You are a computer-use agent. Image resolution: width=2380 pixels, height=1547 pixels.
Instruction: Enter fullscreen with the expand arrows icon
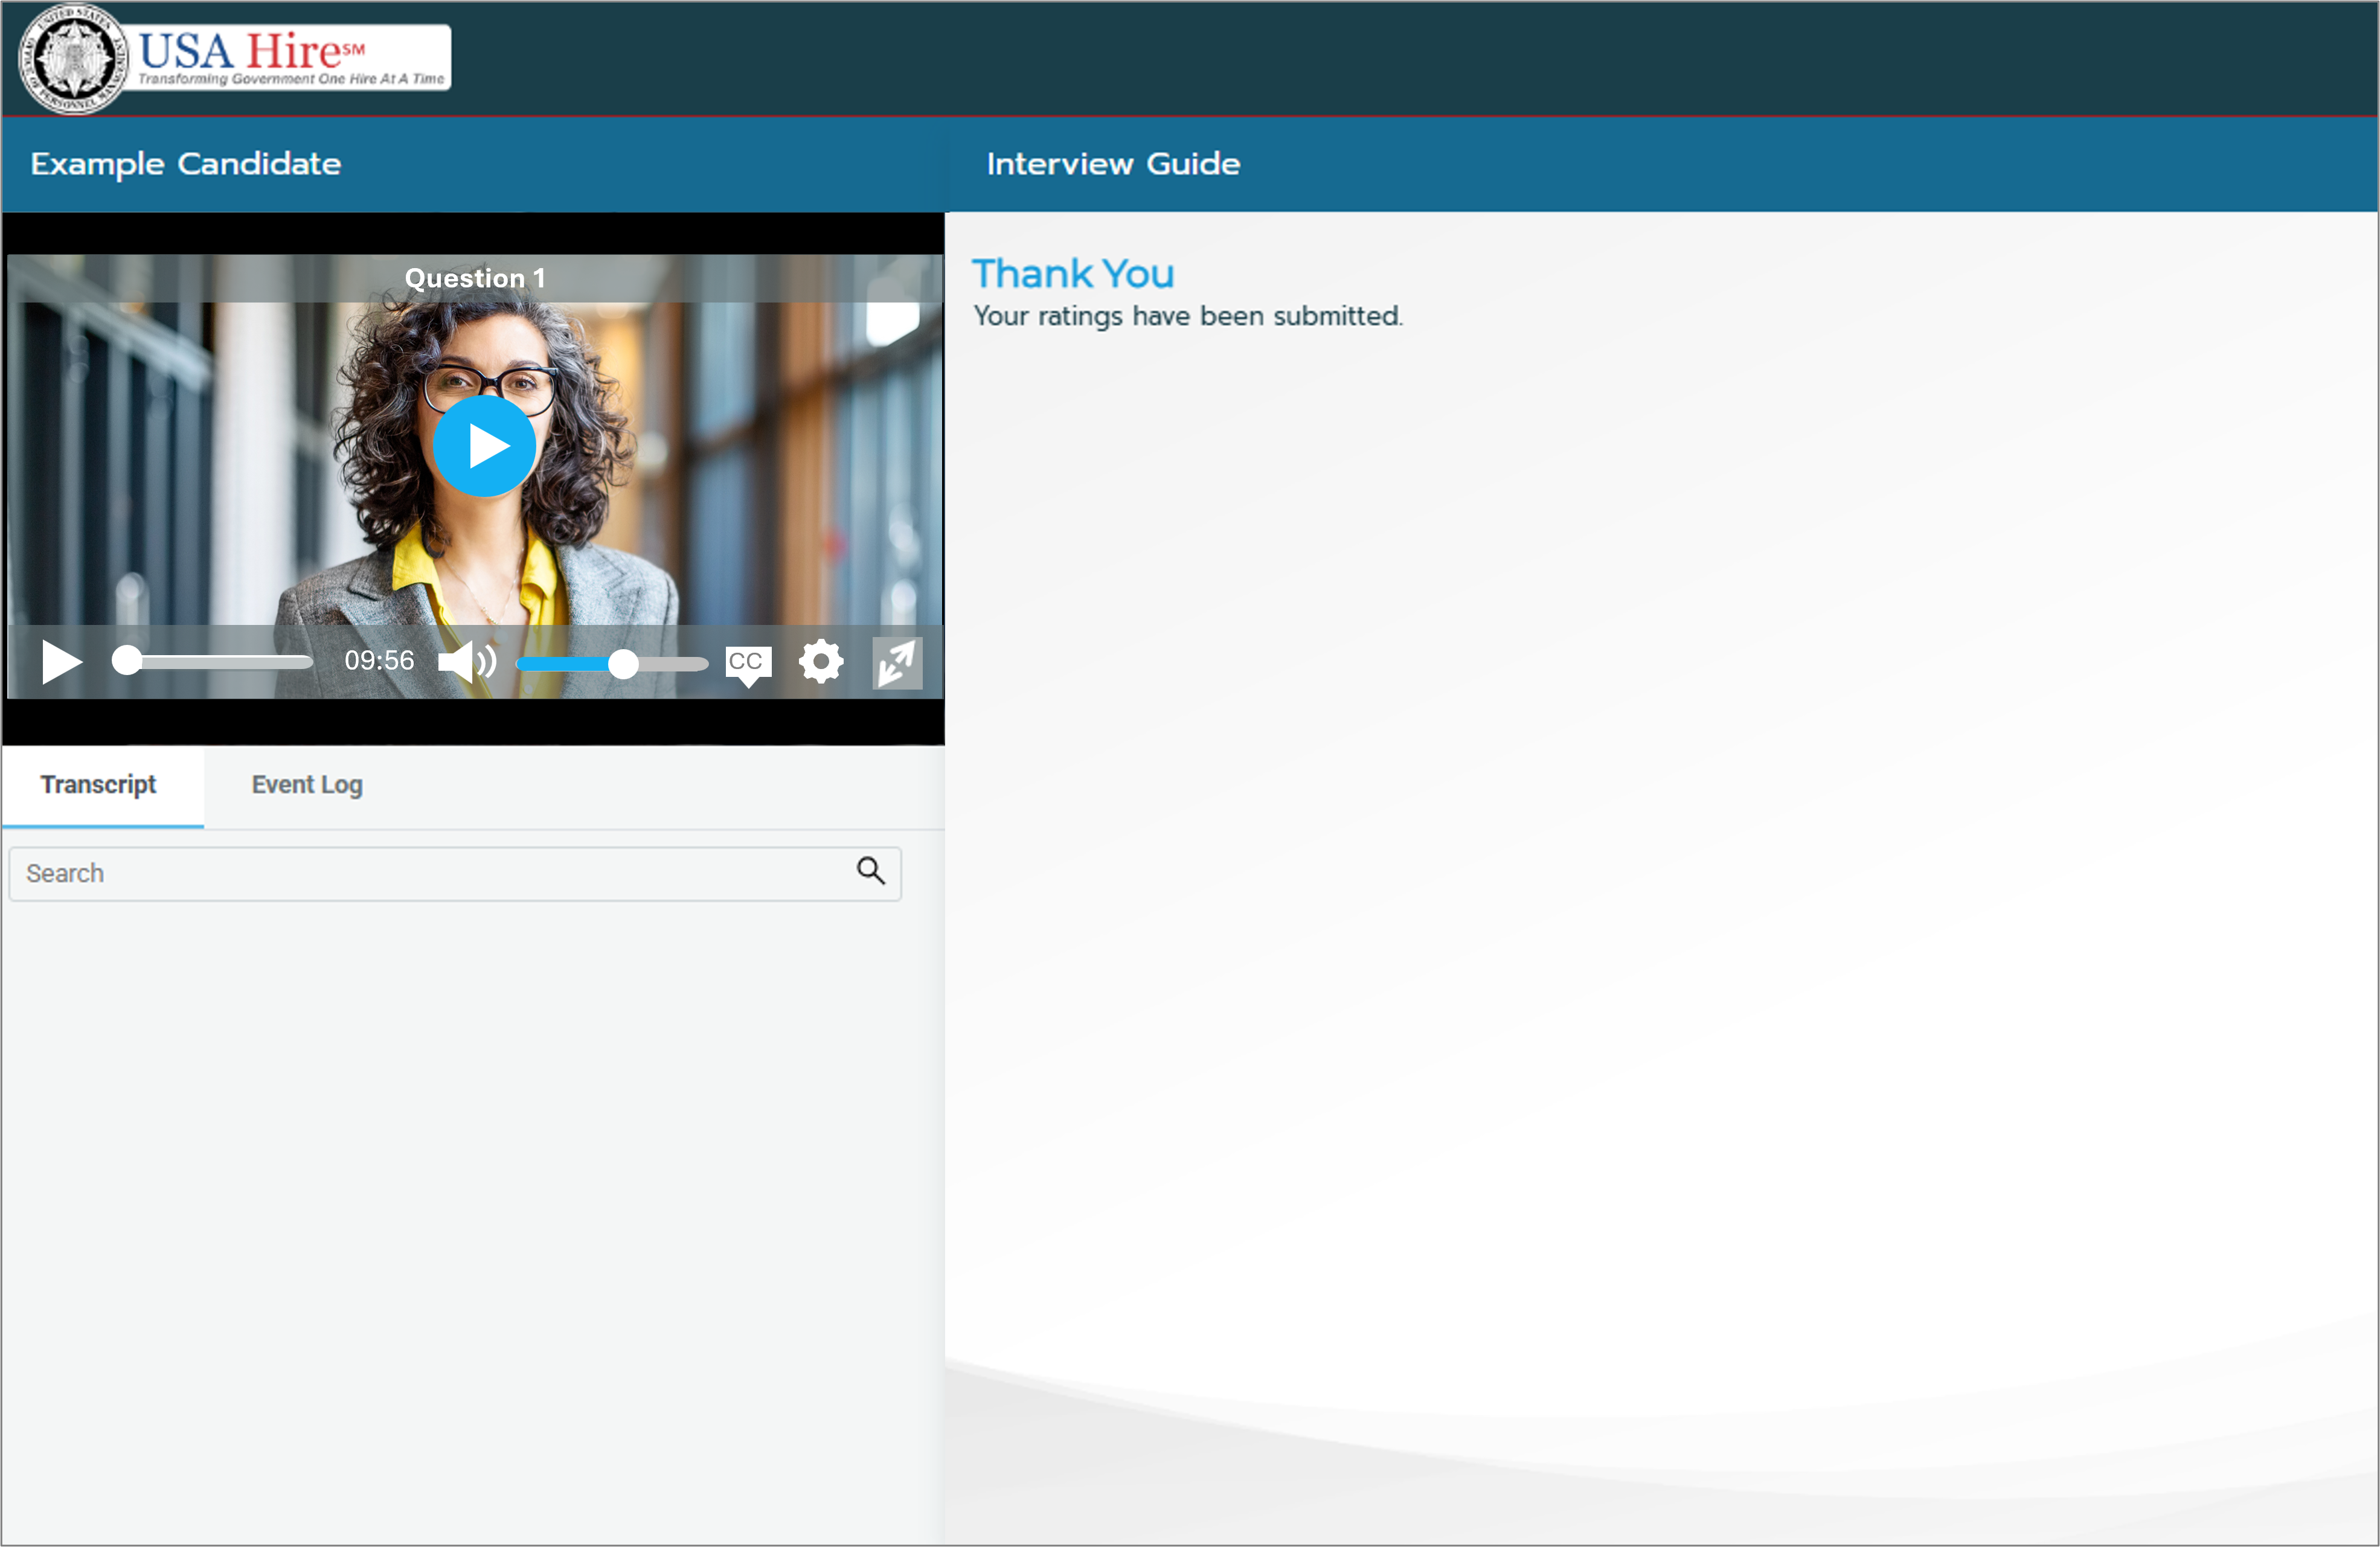click(x=897, y=663)
